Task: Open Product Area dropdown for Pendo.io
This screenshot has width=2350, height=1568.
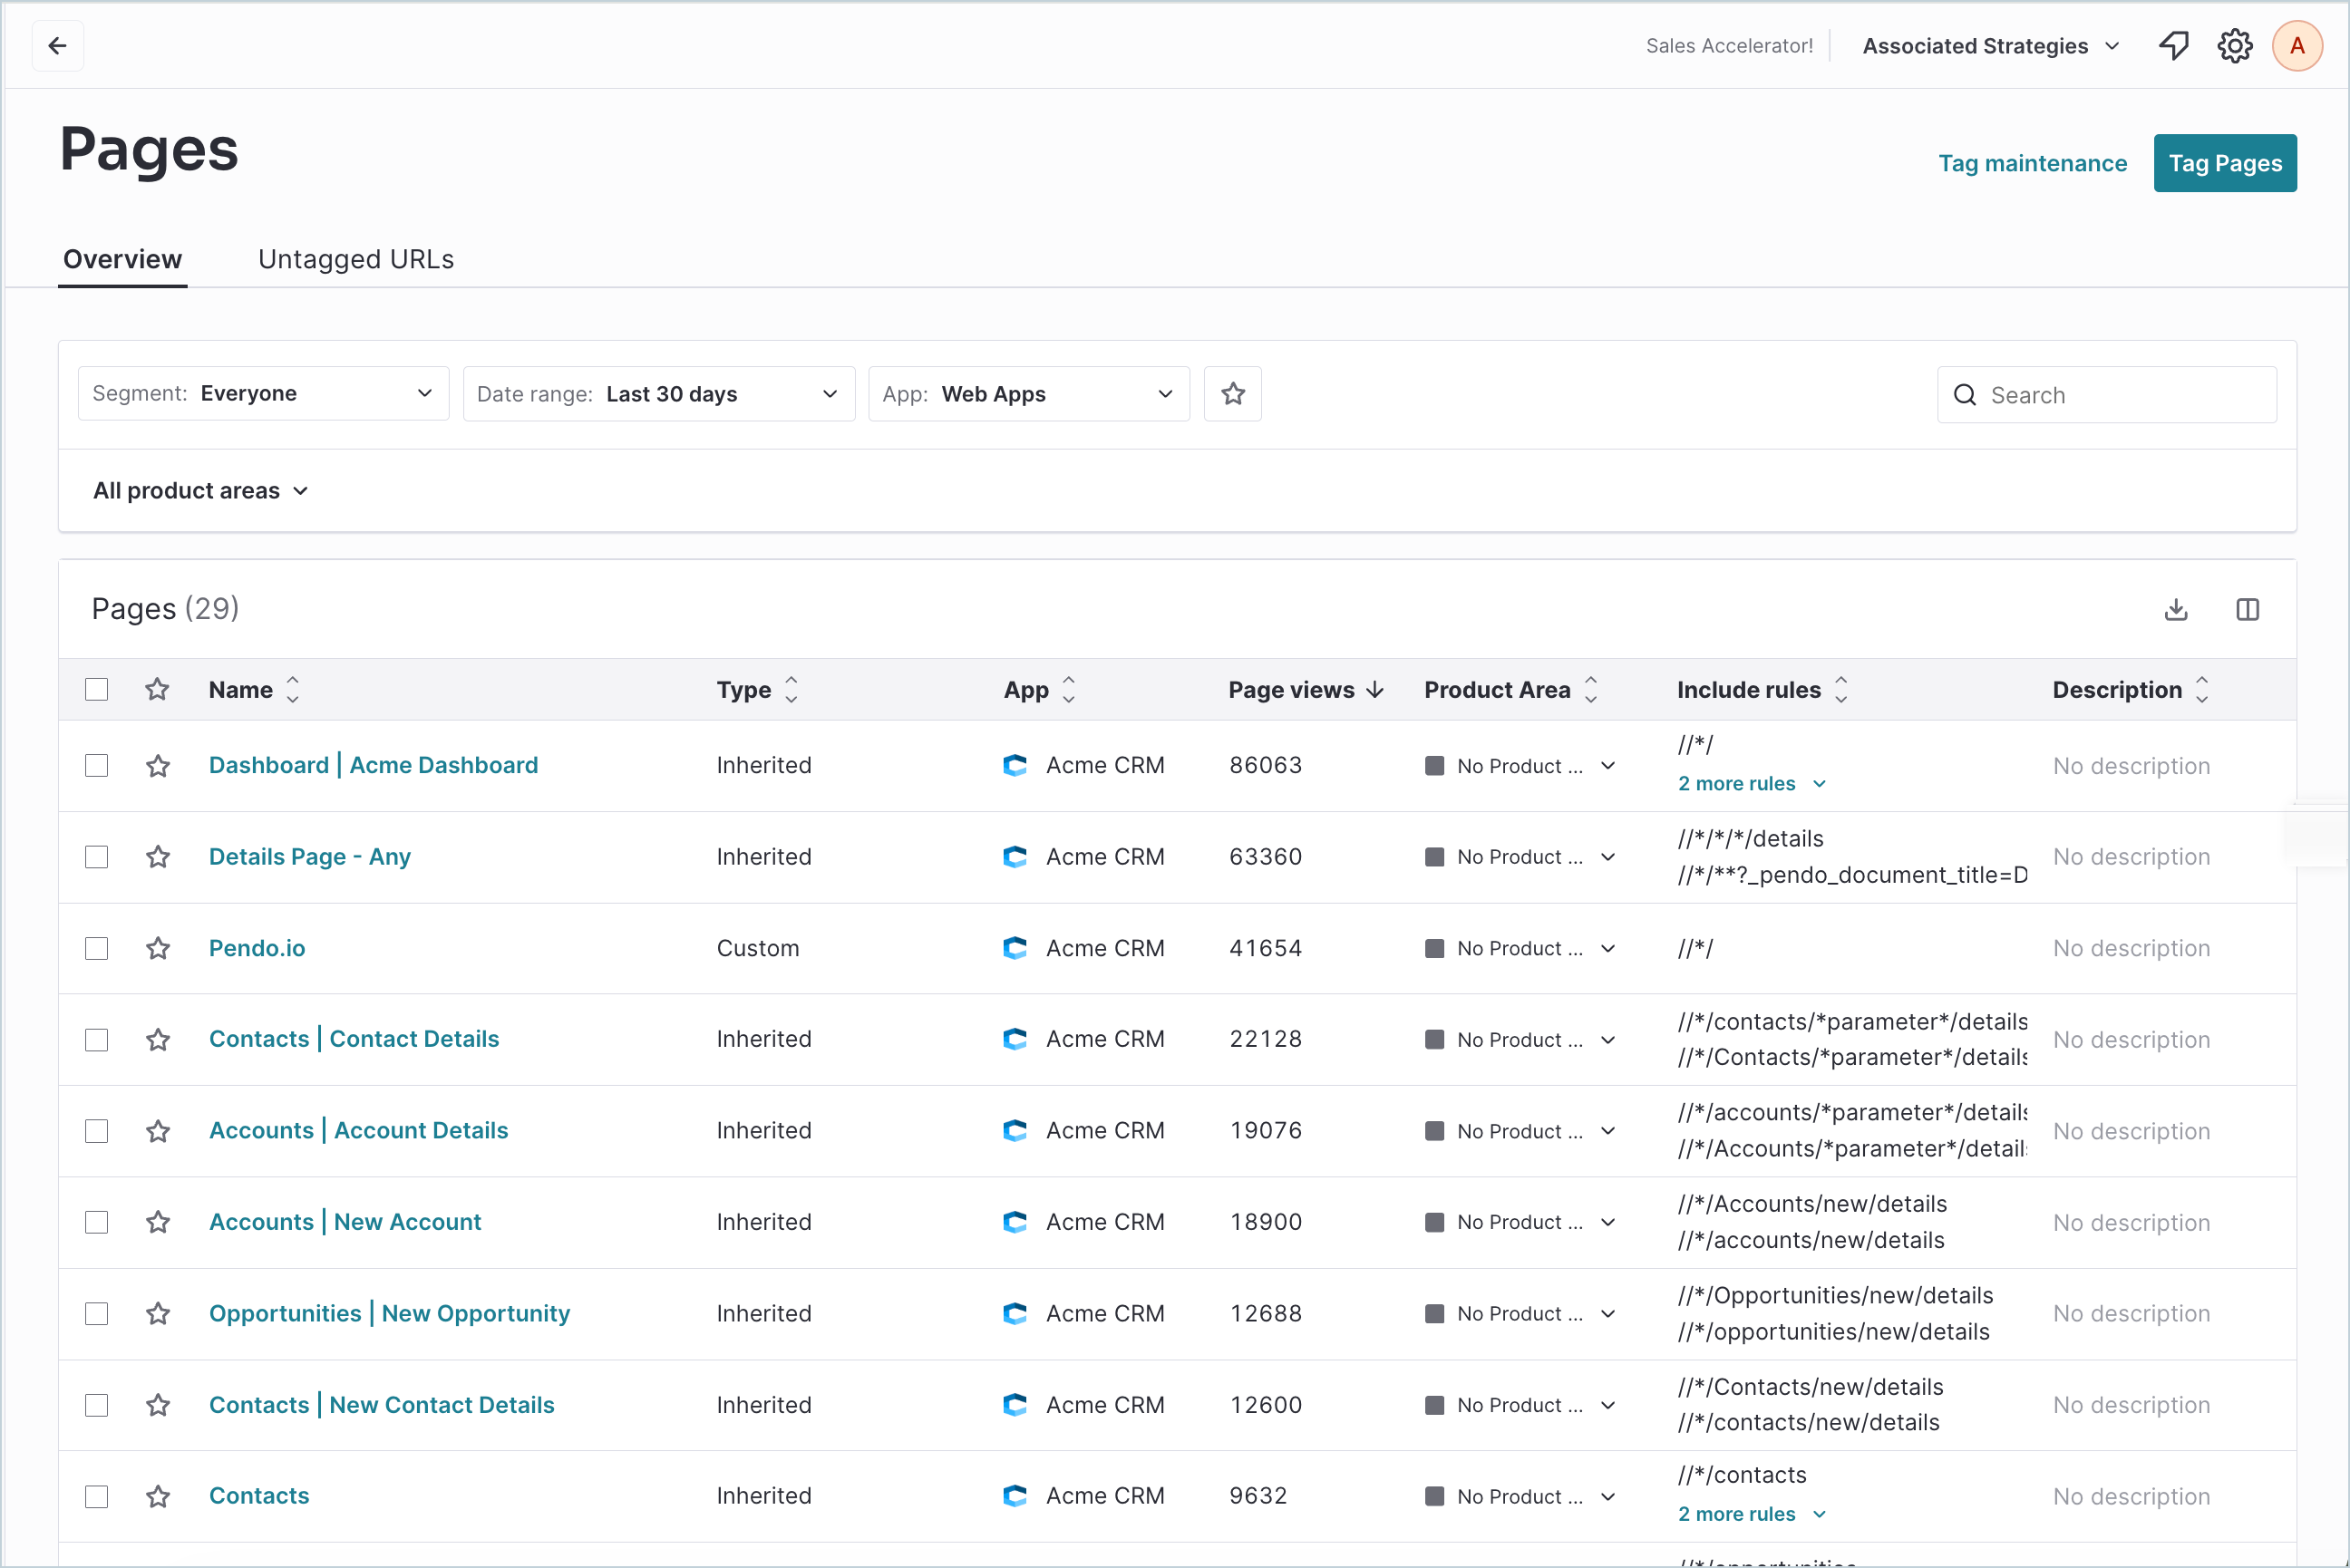Action: [x=1521, y=948]
